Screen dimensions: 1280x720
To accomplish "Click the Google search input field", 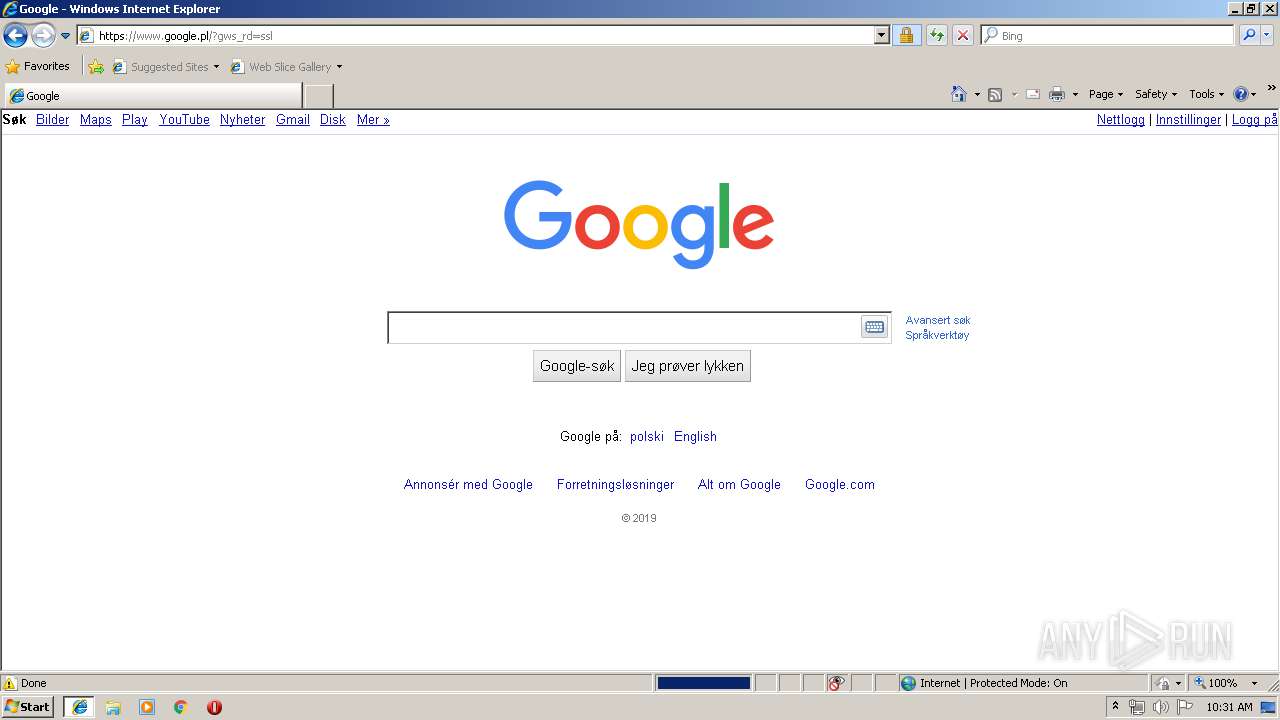I will (x=624, y=327).
